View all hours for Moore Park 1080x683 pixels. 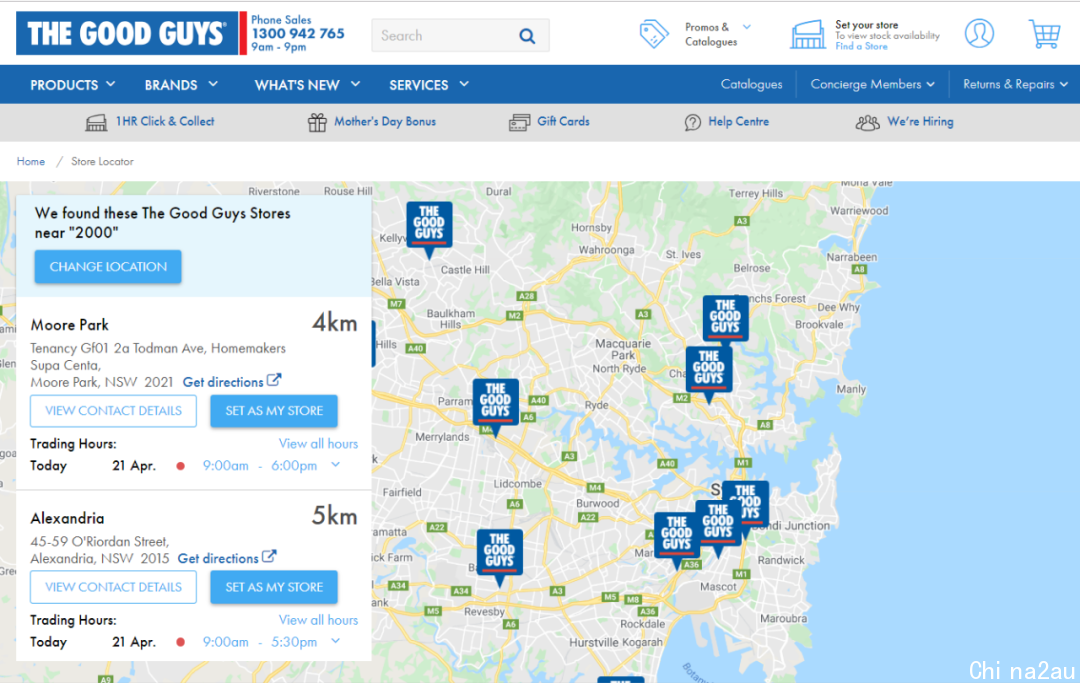pos(318,443)
